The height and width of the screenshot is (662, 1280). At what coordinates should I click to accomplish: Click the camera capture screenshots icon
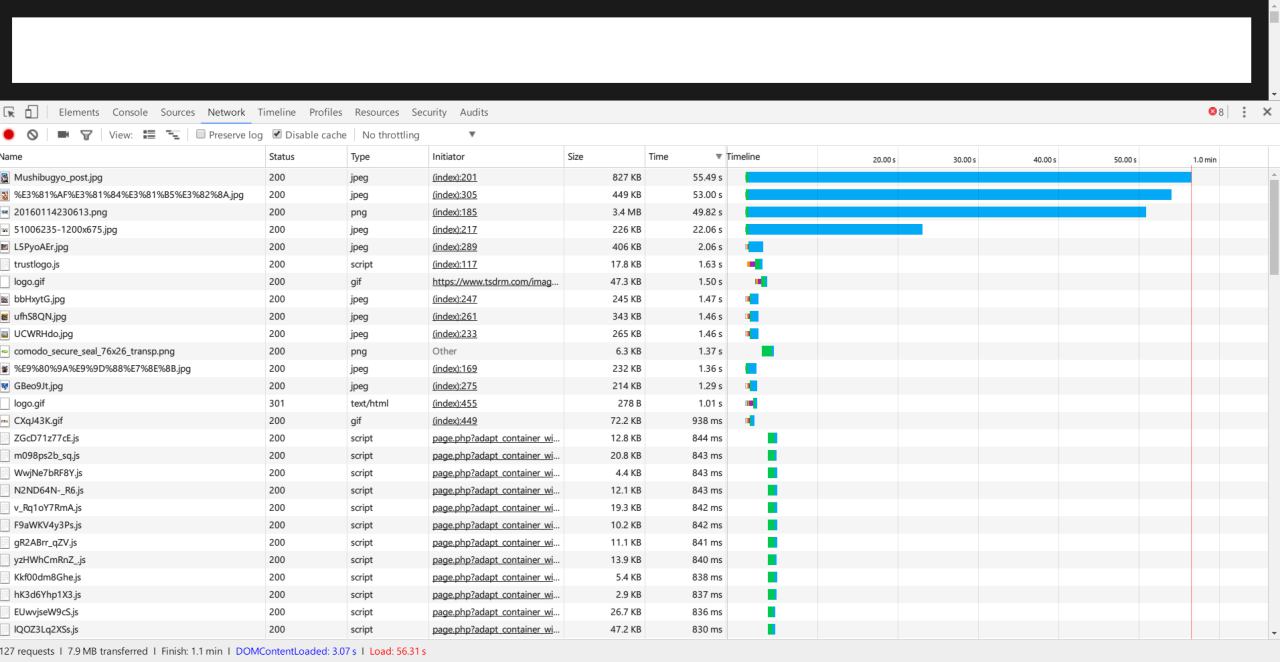click(63, 135)
